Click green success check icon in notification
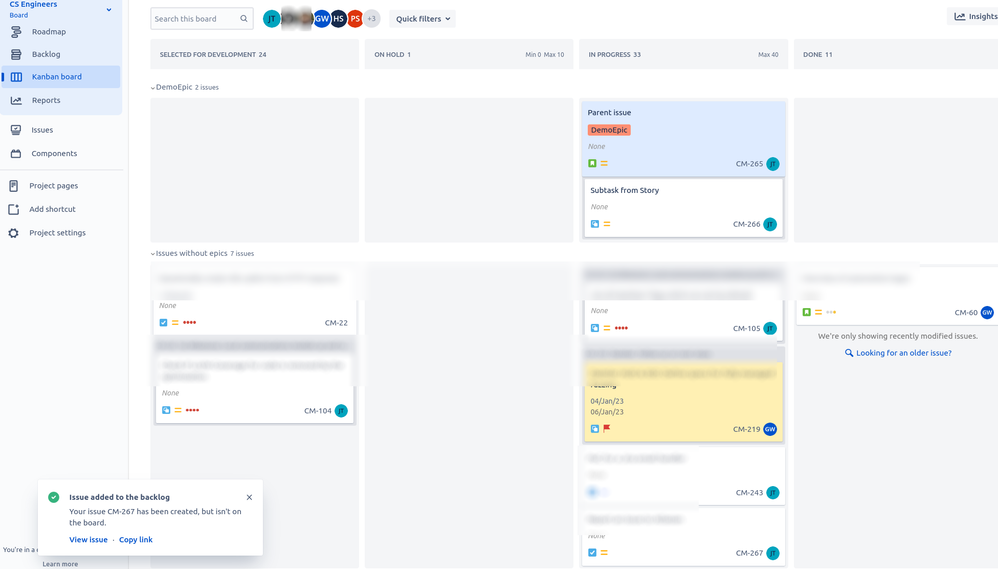Screen dimensions: 998x569 (53, 497)
